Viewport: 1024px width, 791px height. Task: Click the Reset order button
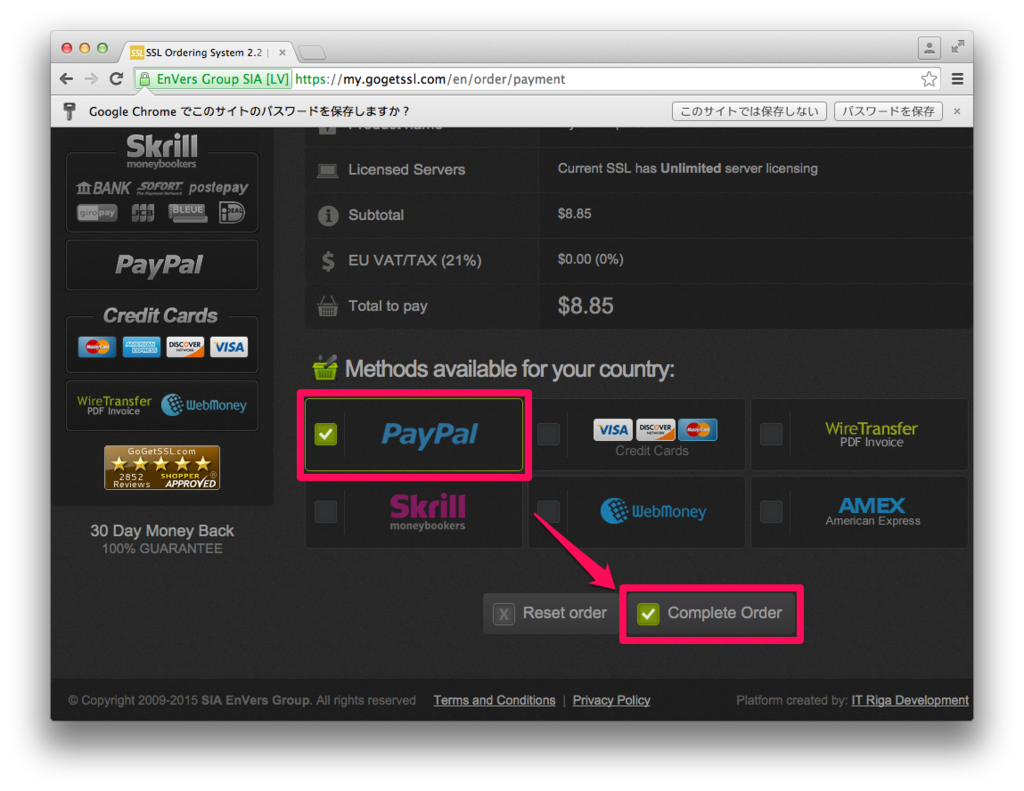click(550, 613)
